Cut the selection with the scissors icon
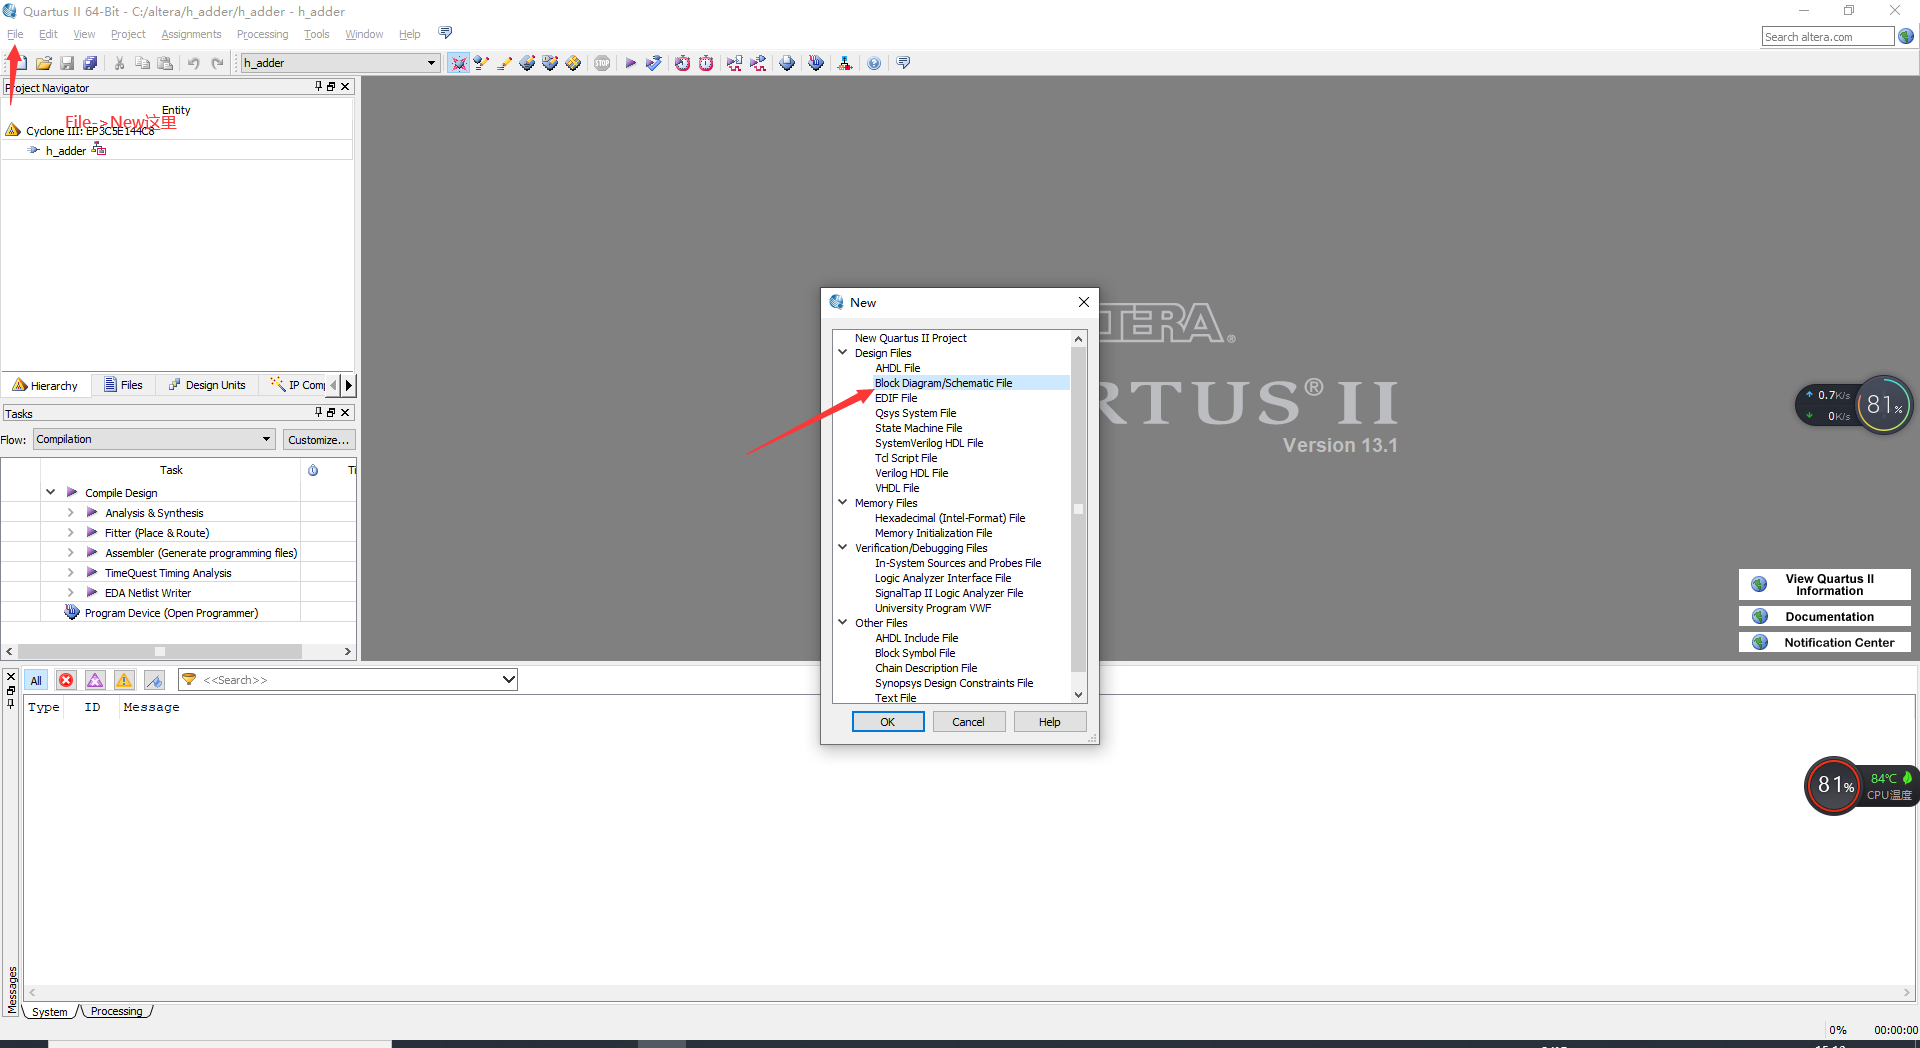The image size is (1920, 1048). click(119, 63)
